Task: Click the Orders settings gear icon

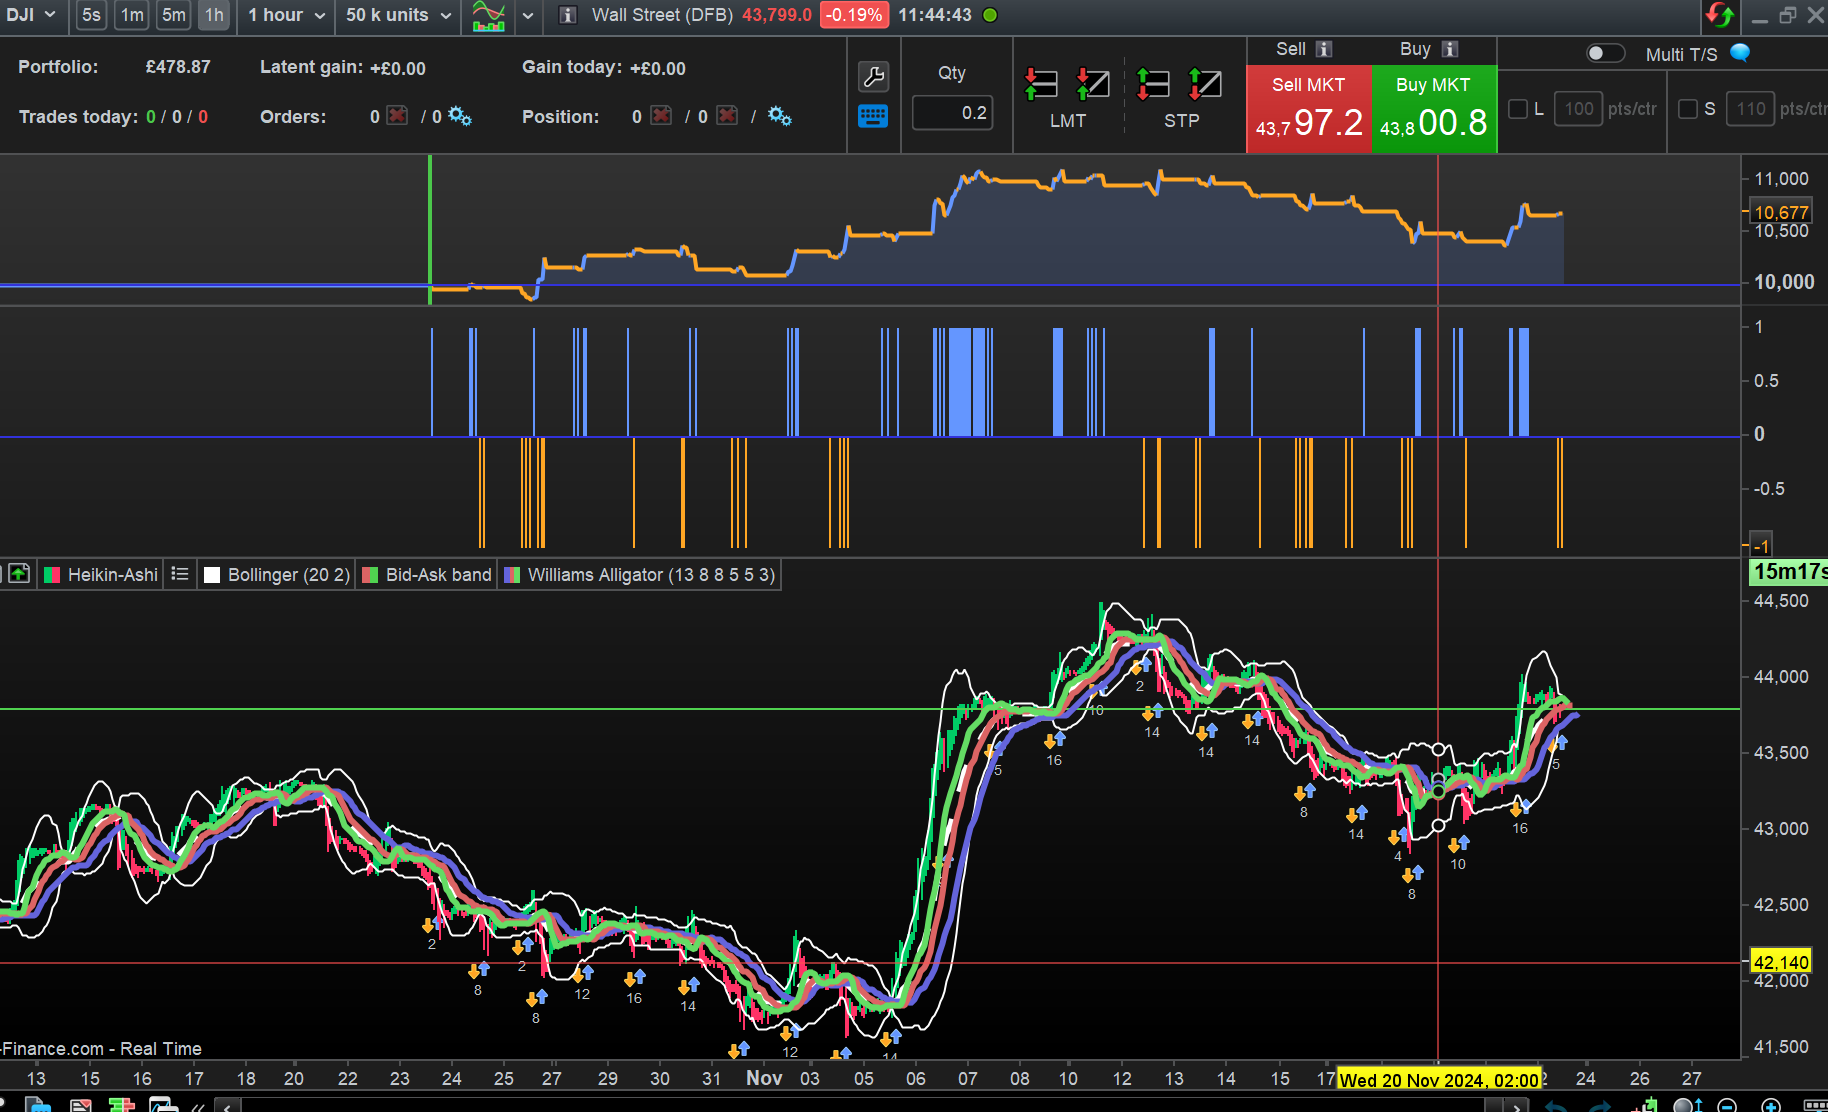Action: coord(460,116)
